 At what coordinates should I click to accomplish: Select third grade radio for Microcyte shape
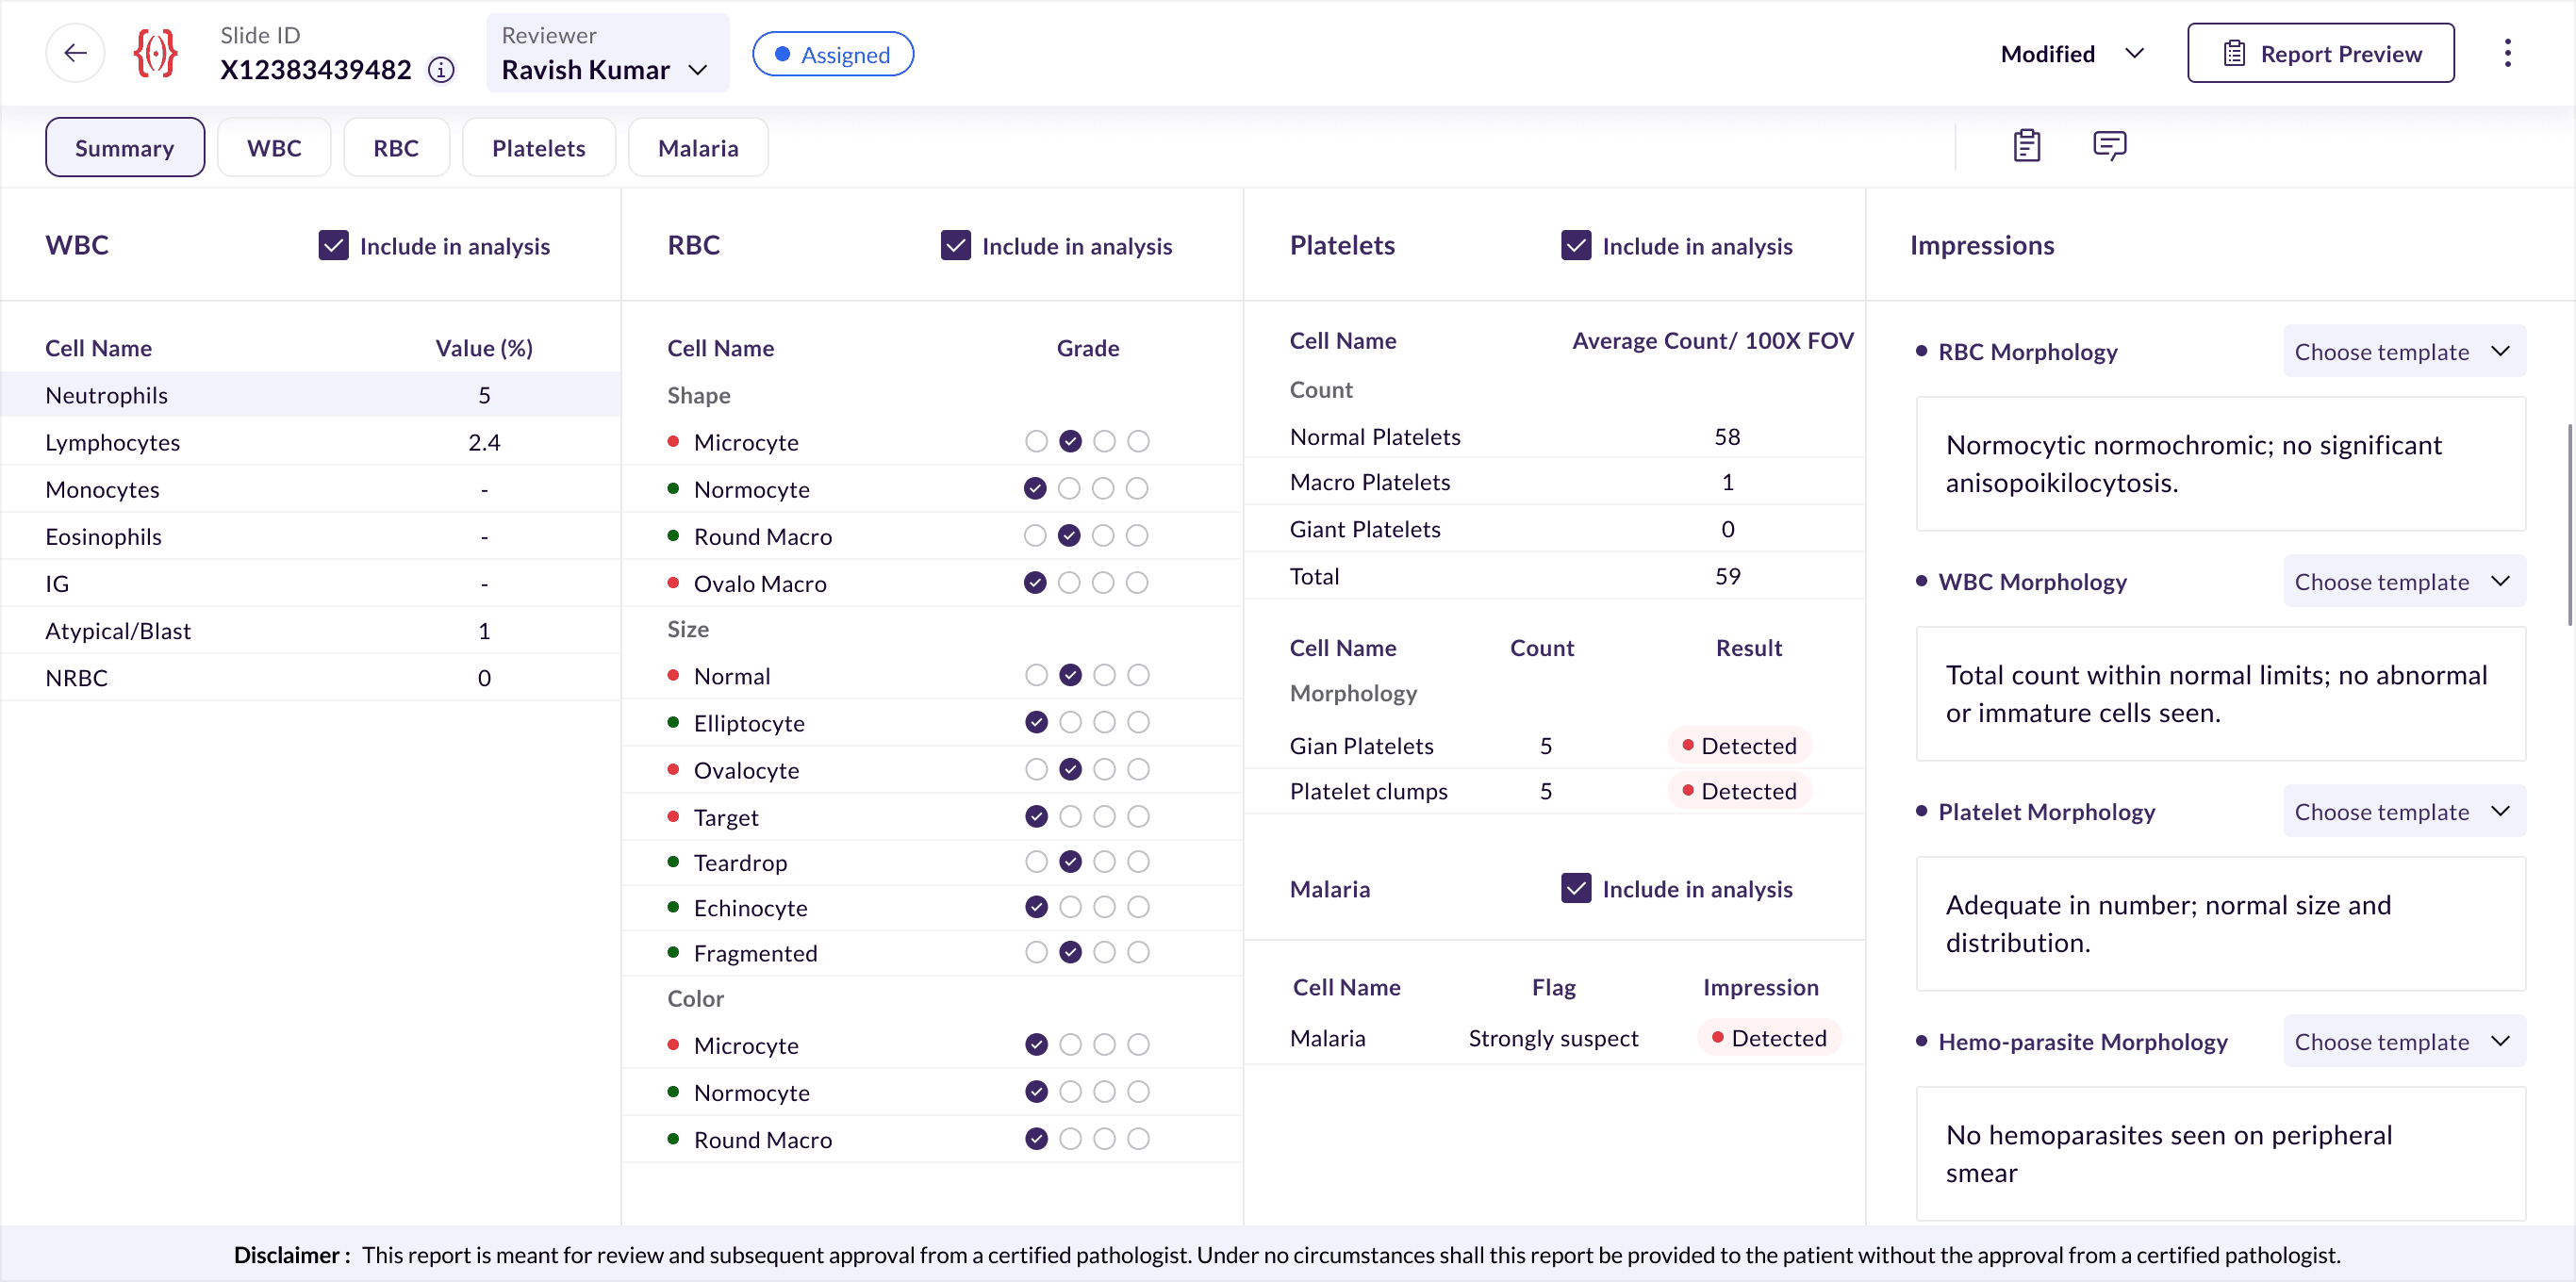(x=1104, y=441)
